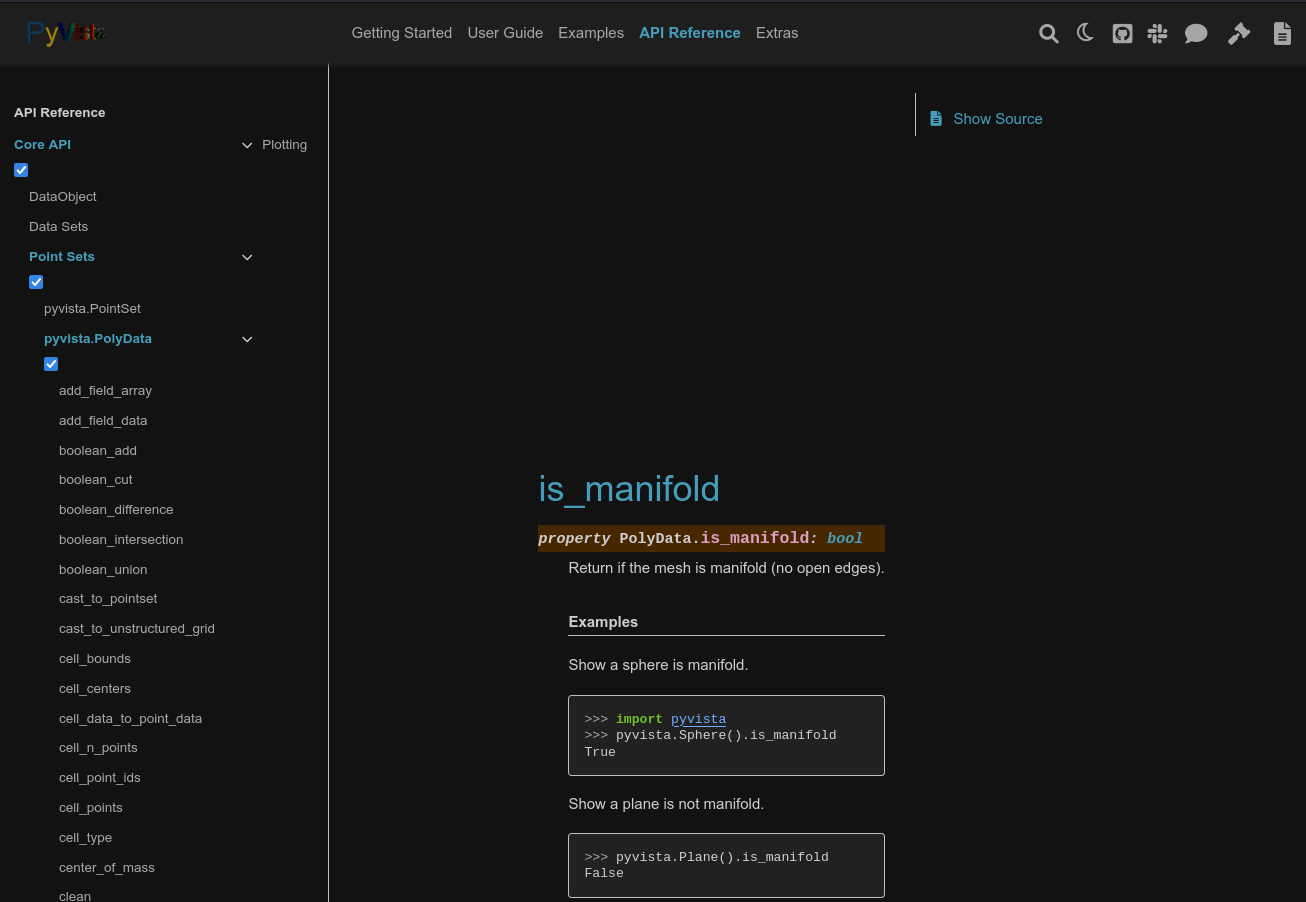Toggle dark mode with the moon icon
Screen dimensions: 1306x902
point(1085,33)
